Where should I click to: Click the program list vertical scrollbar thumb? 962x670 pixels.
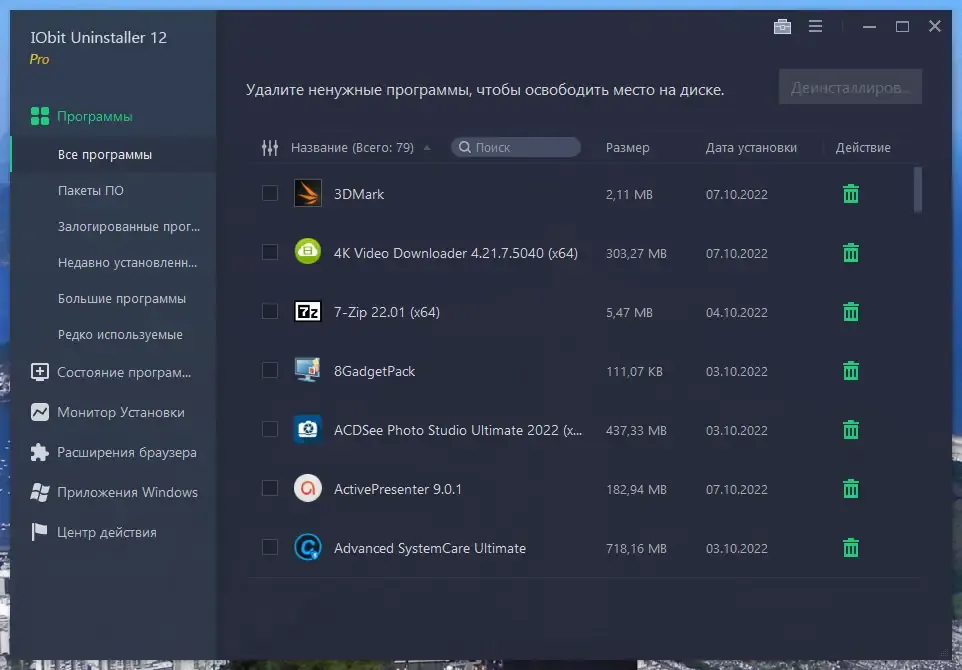click(918, 189)
